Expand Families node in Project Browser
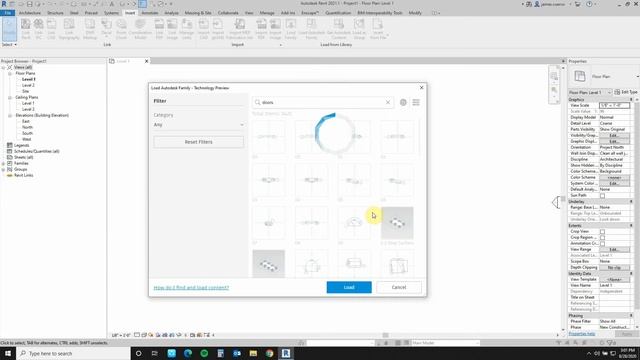The image size is (640, 360). tap(3, 163)
